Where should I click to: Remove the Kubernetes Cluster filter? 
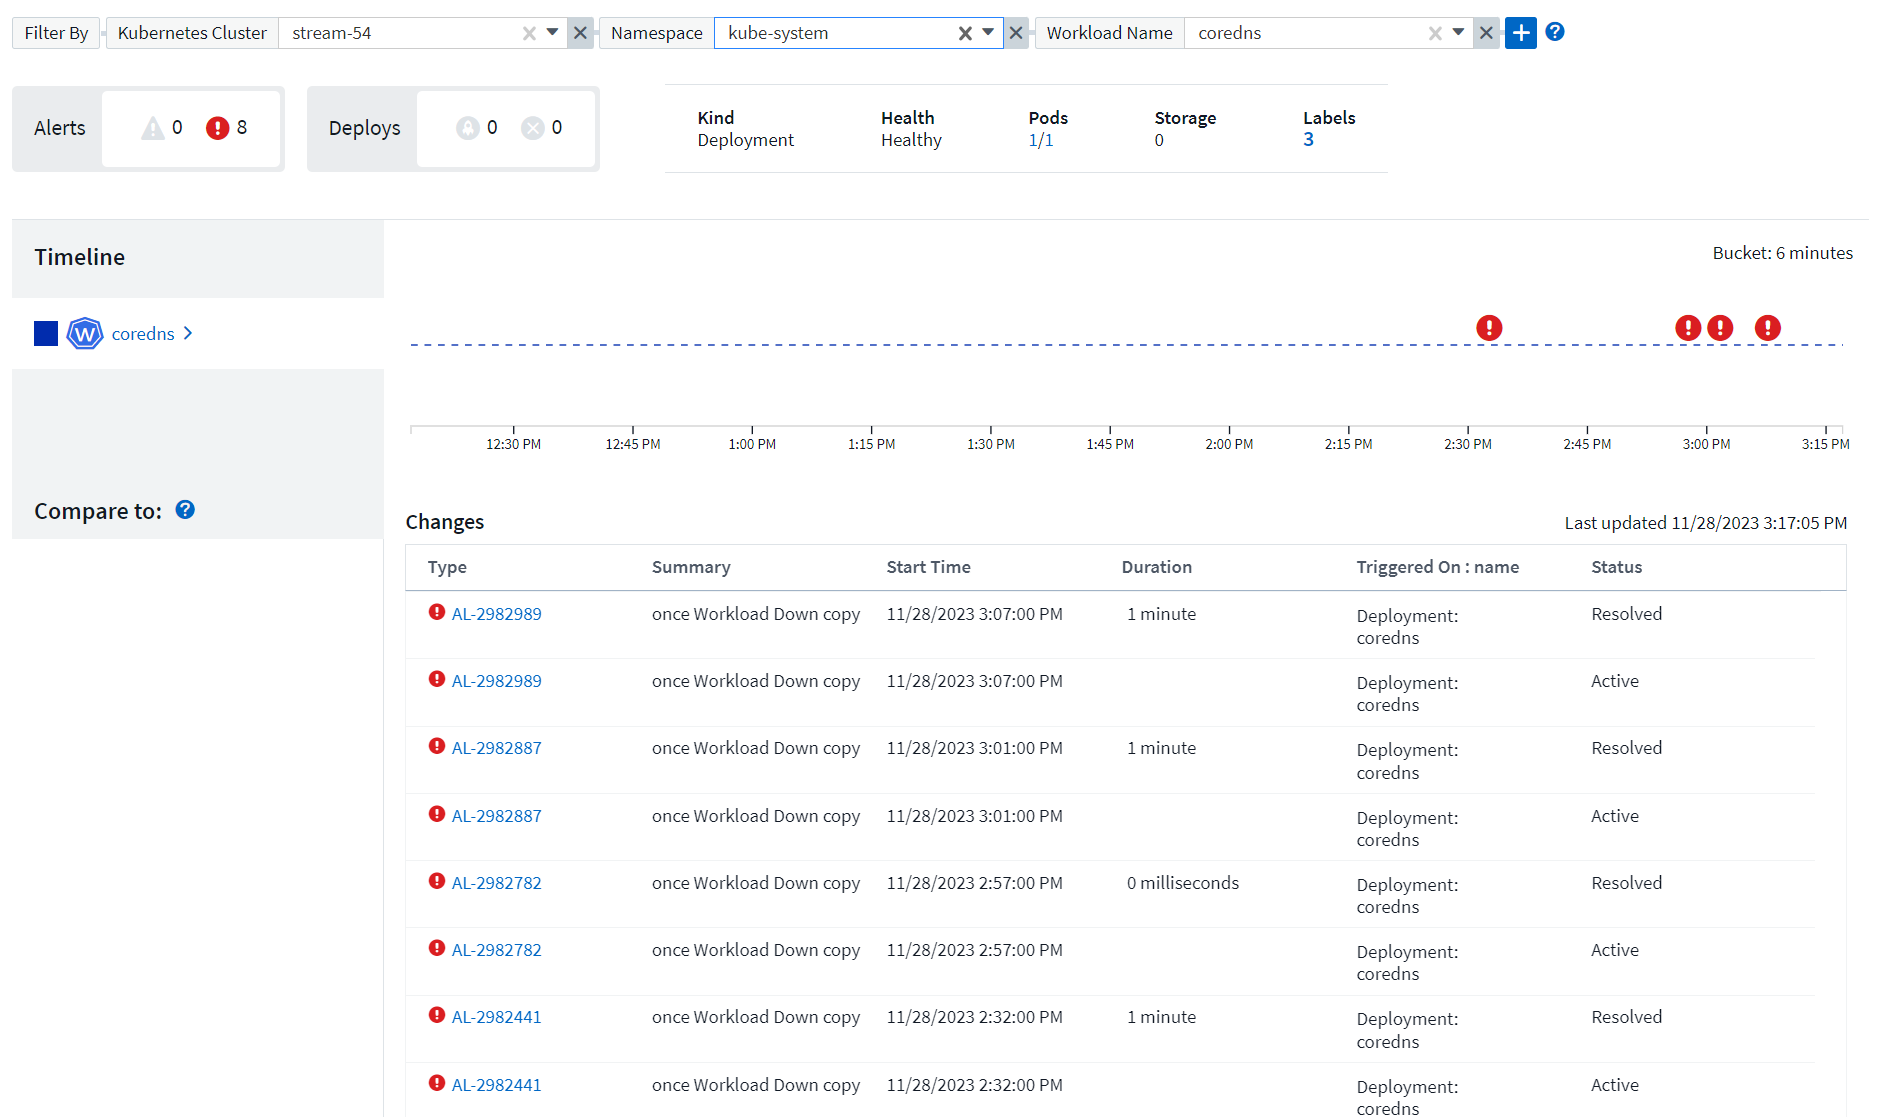tap(580, 33)
